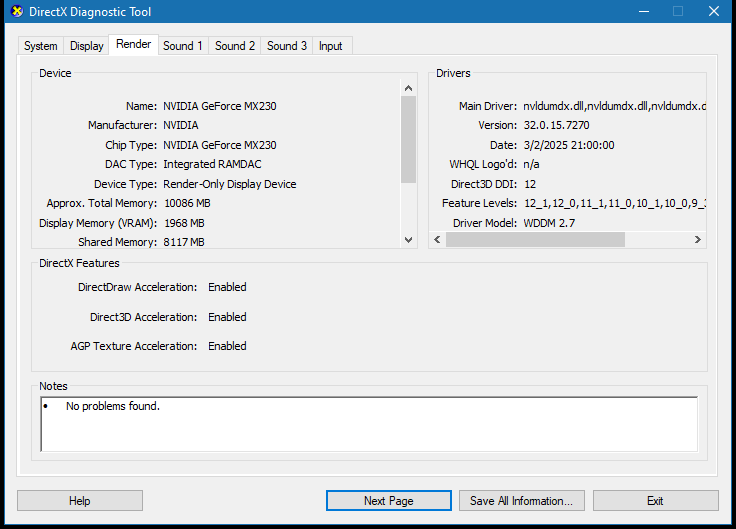
Task: Click the Integrated RAMDAC value
Action: coord(212,164)
